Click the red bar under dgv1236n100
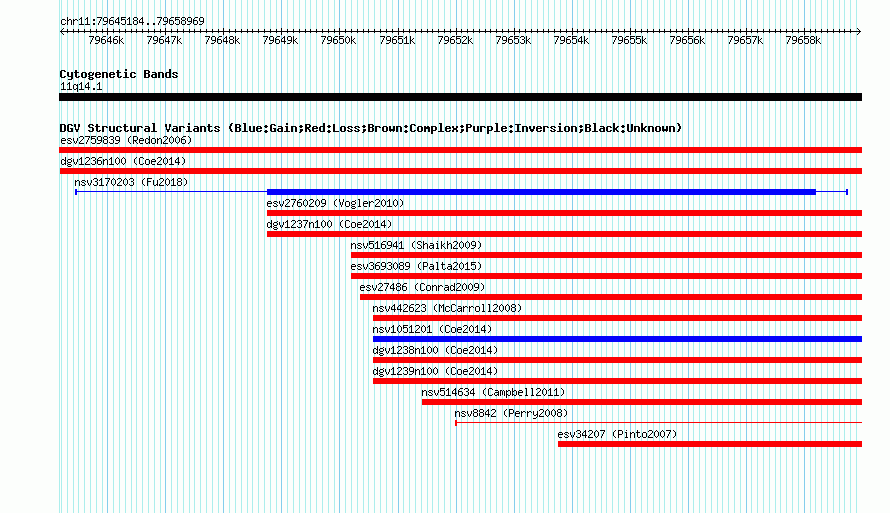 pos(460,171)
